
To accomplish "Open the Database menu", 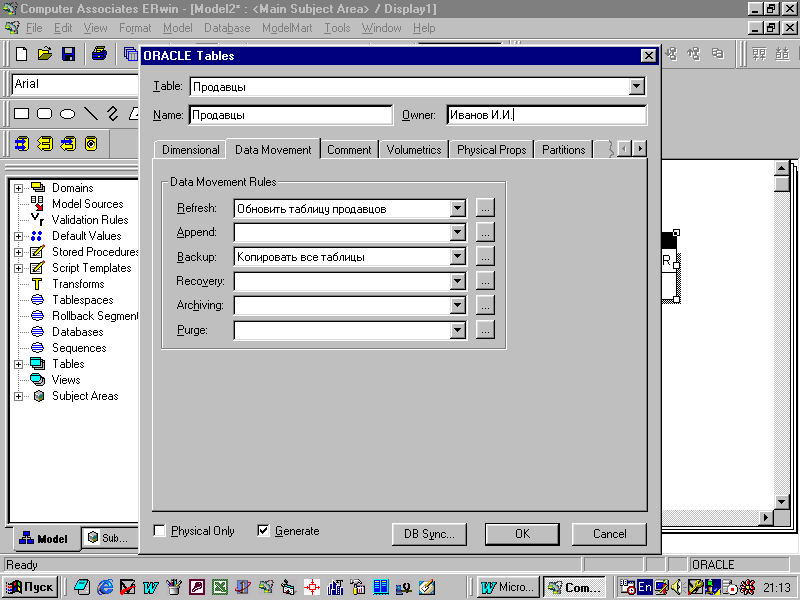I will [x=227, y=28].
